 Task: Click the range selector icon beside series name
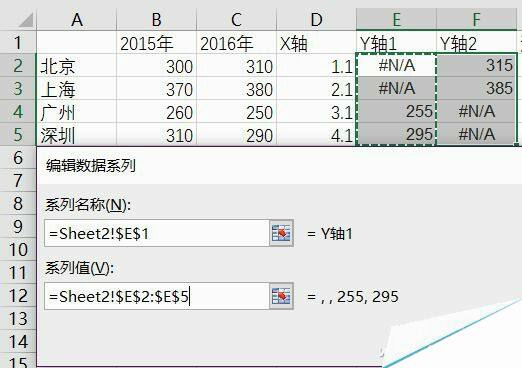tap(281, 233)
